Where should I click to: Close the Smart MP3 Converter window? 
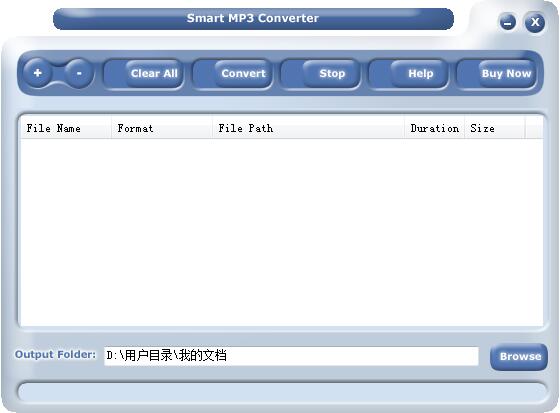click(x=535, y=22)
